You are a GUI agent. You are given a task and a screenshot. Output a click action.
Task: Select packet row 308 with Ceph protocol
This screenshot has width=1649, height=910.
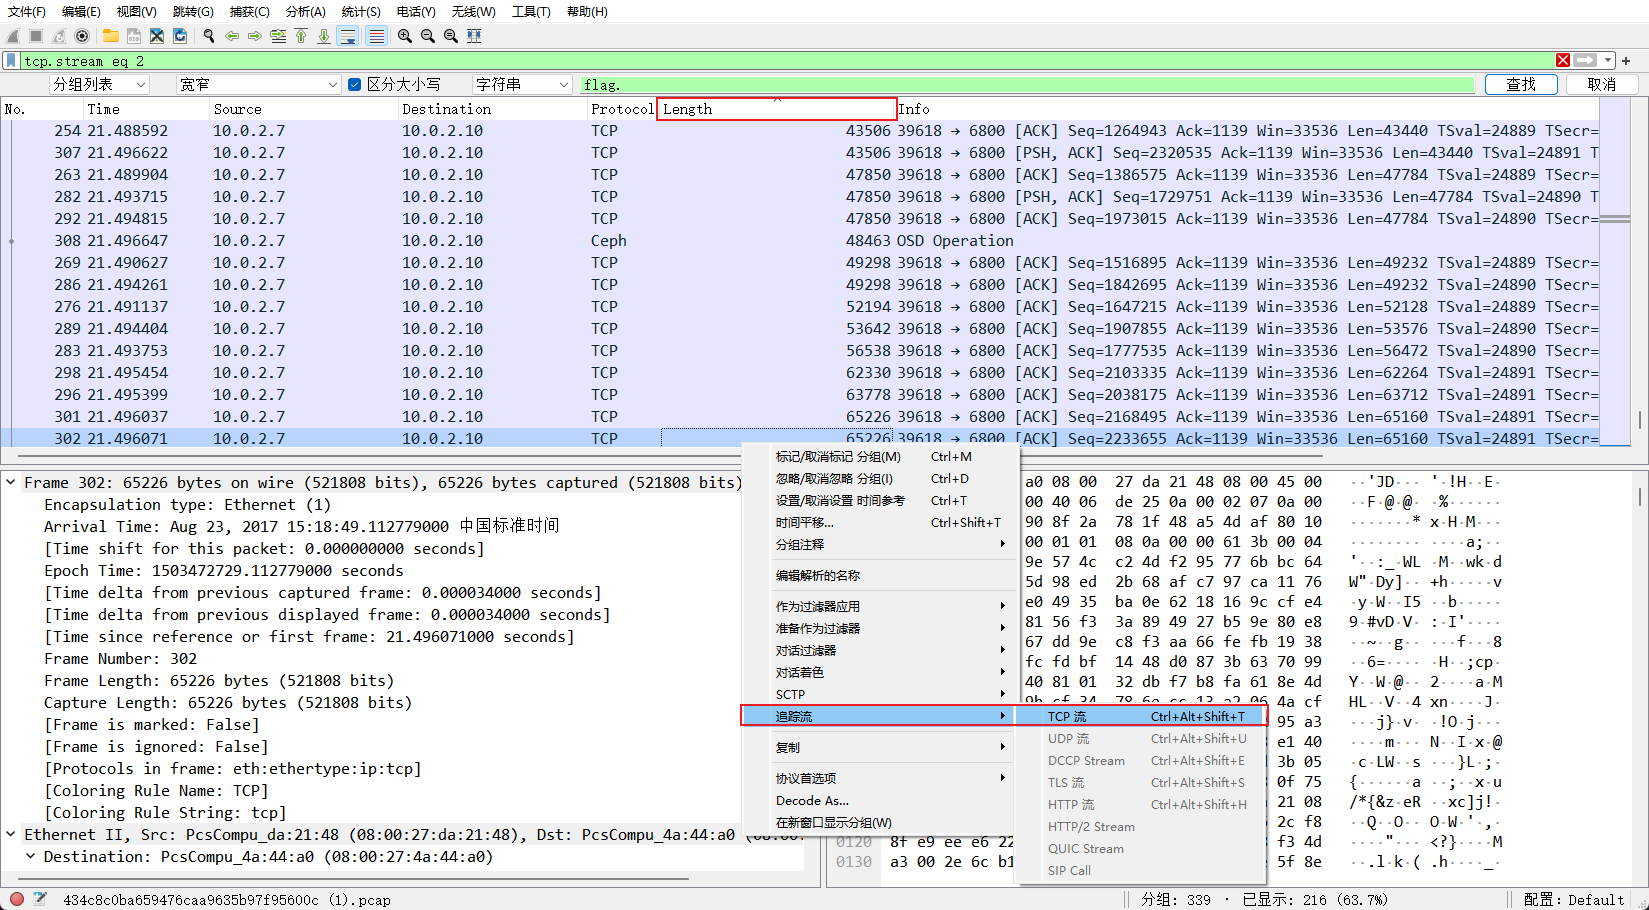click(x=800, y=241)
